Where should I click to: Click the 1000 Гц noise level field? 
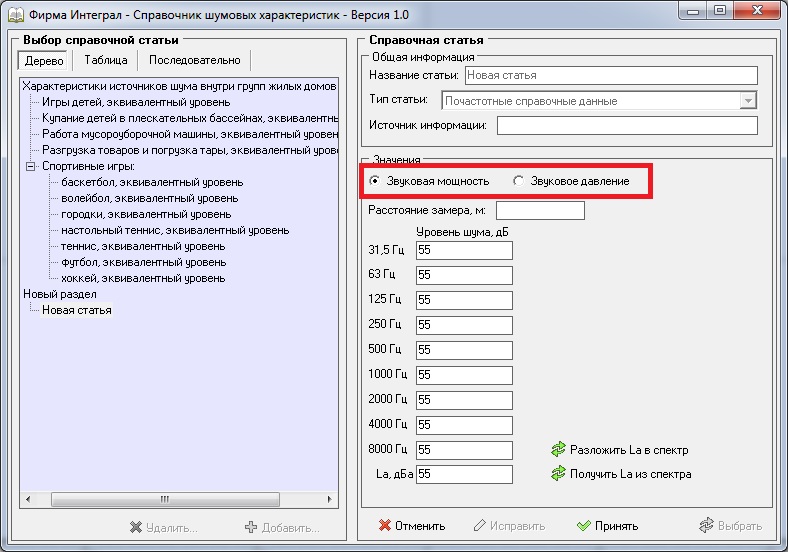[464, 374]
